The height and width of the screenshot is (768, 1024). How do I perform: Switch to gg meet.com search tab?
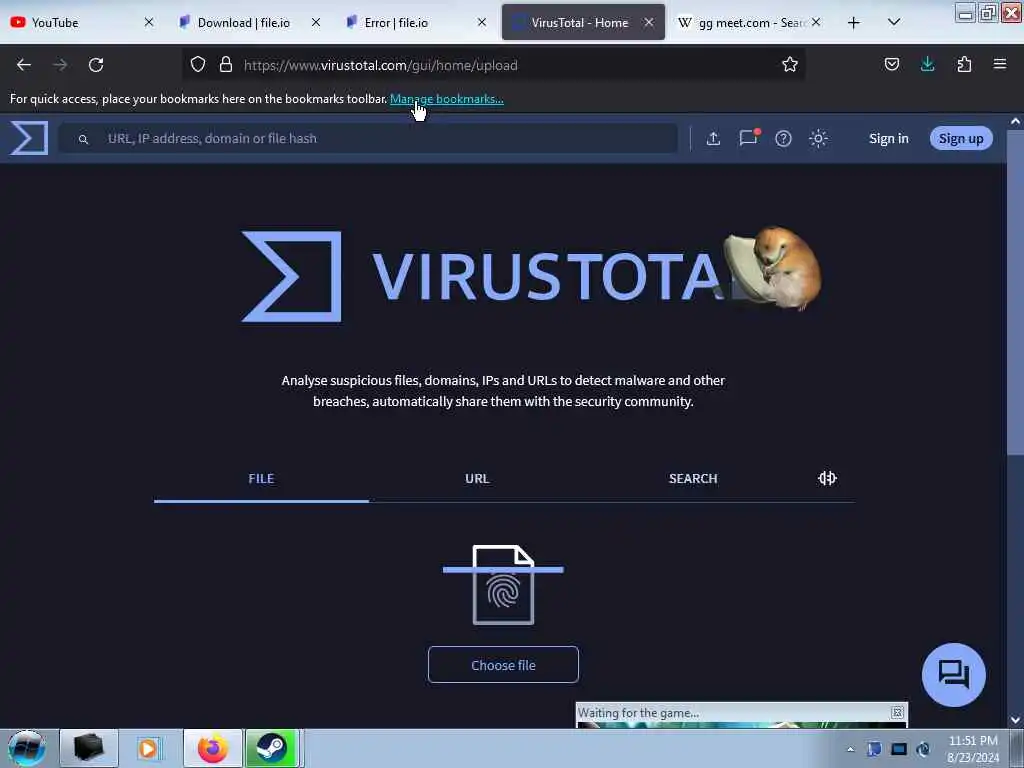click(x=750, y=22)
